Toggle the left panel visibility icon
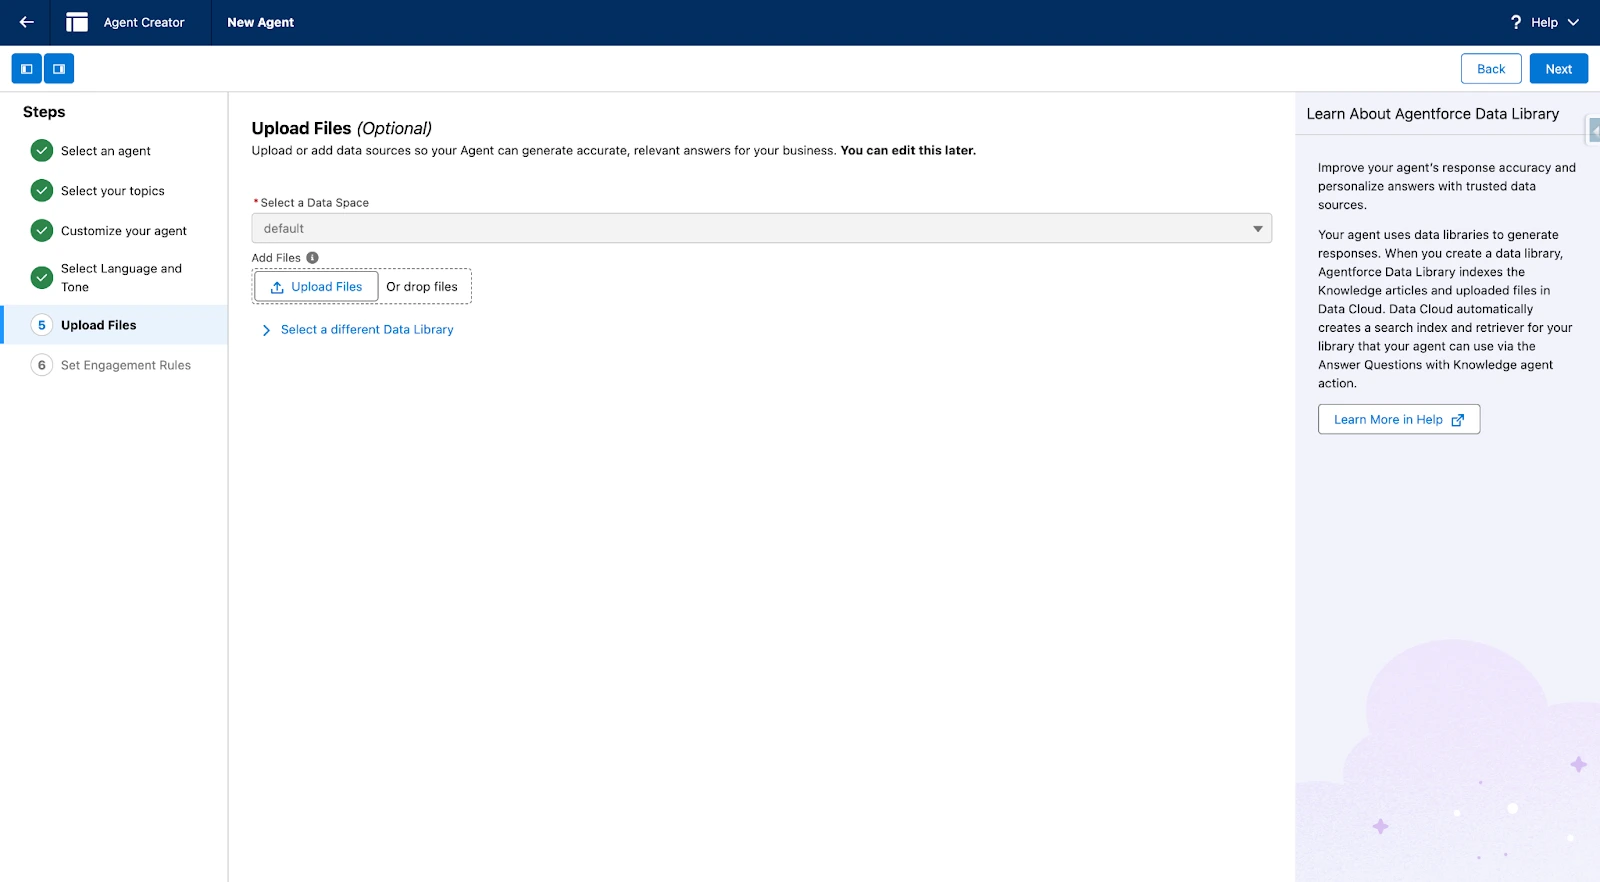1600x882 pixels. [x=27, y=69]
